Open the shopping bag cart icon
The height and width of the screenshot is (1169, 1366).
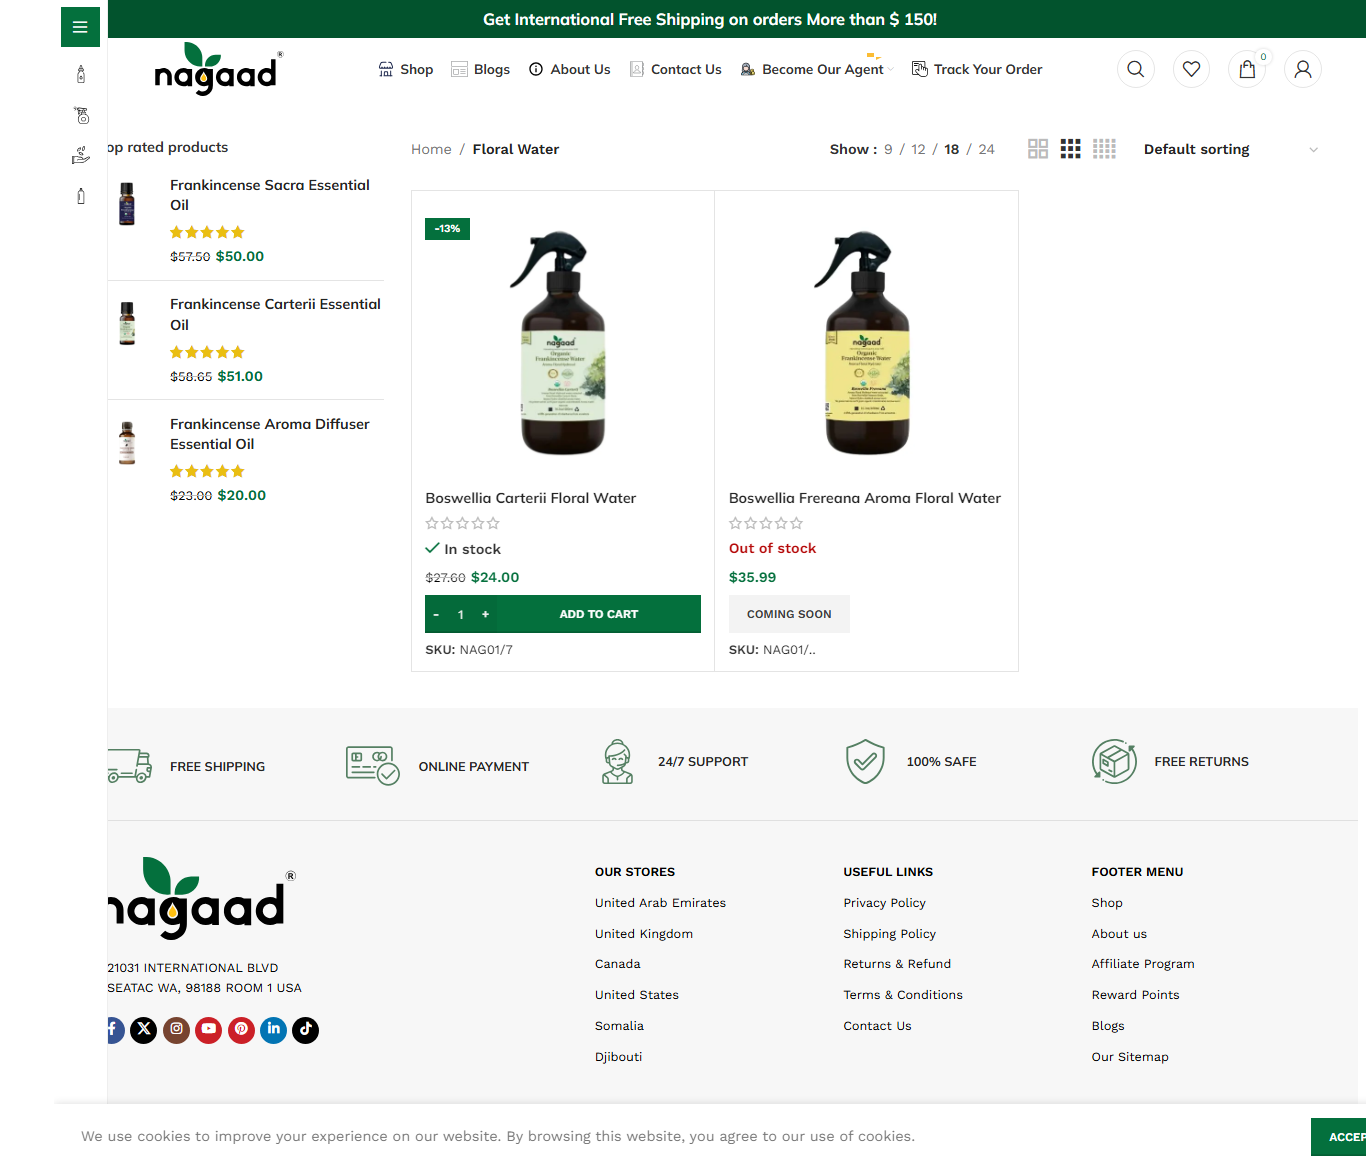tap(1247, 69)
